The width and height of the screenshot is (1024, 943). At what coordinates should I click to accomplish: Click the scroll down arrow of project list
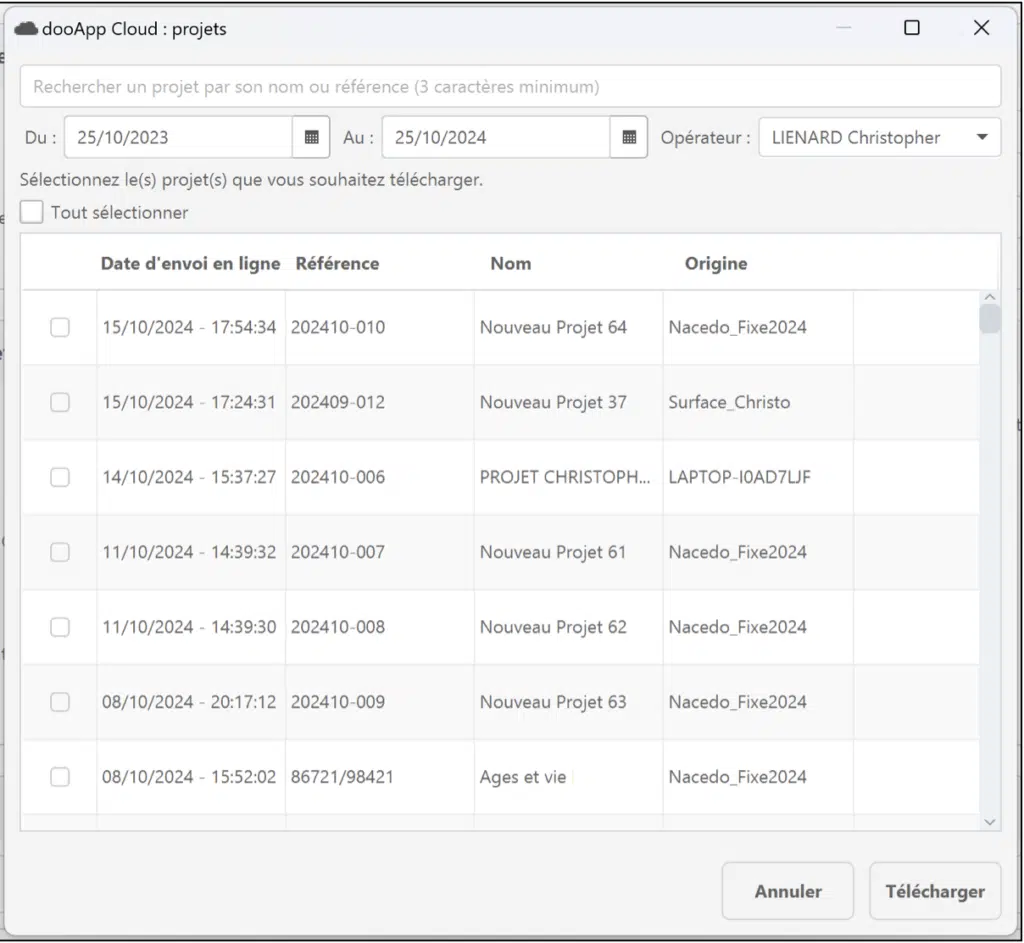[x=989, y=822]
